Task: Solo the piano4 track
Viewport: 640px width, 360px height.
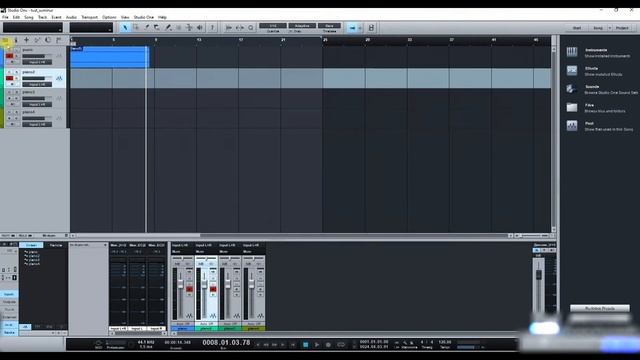Action: (x=17, y=112)
